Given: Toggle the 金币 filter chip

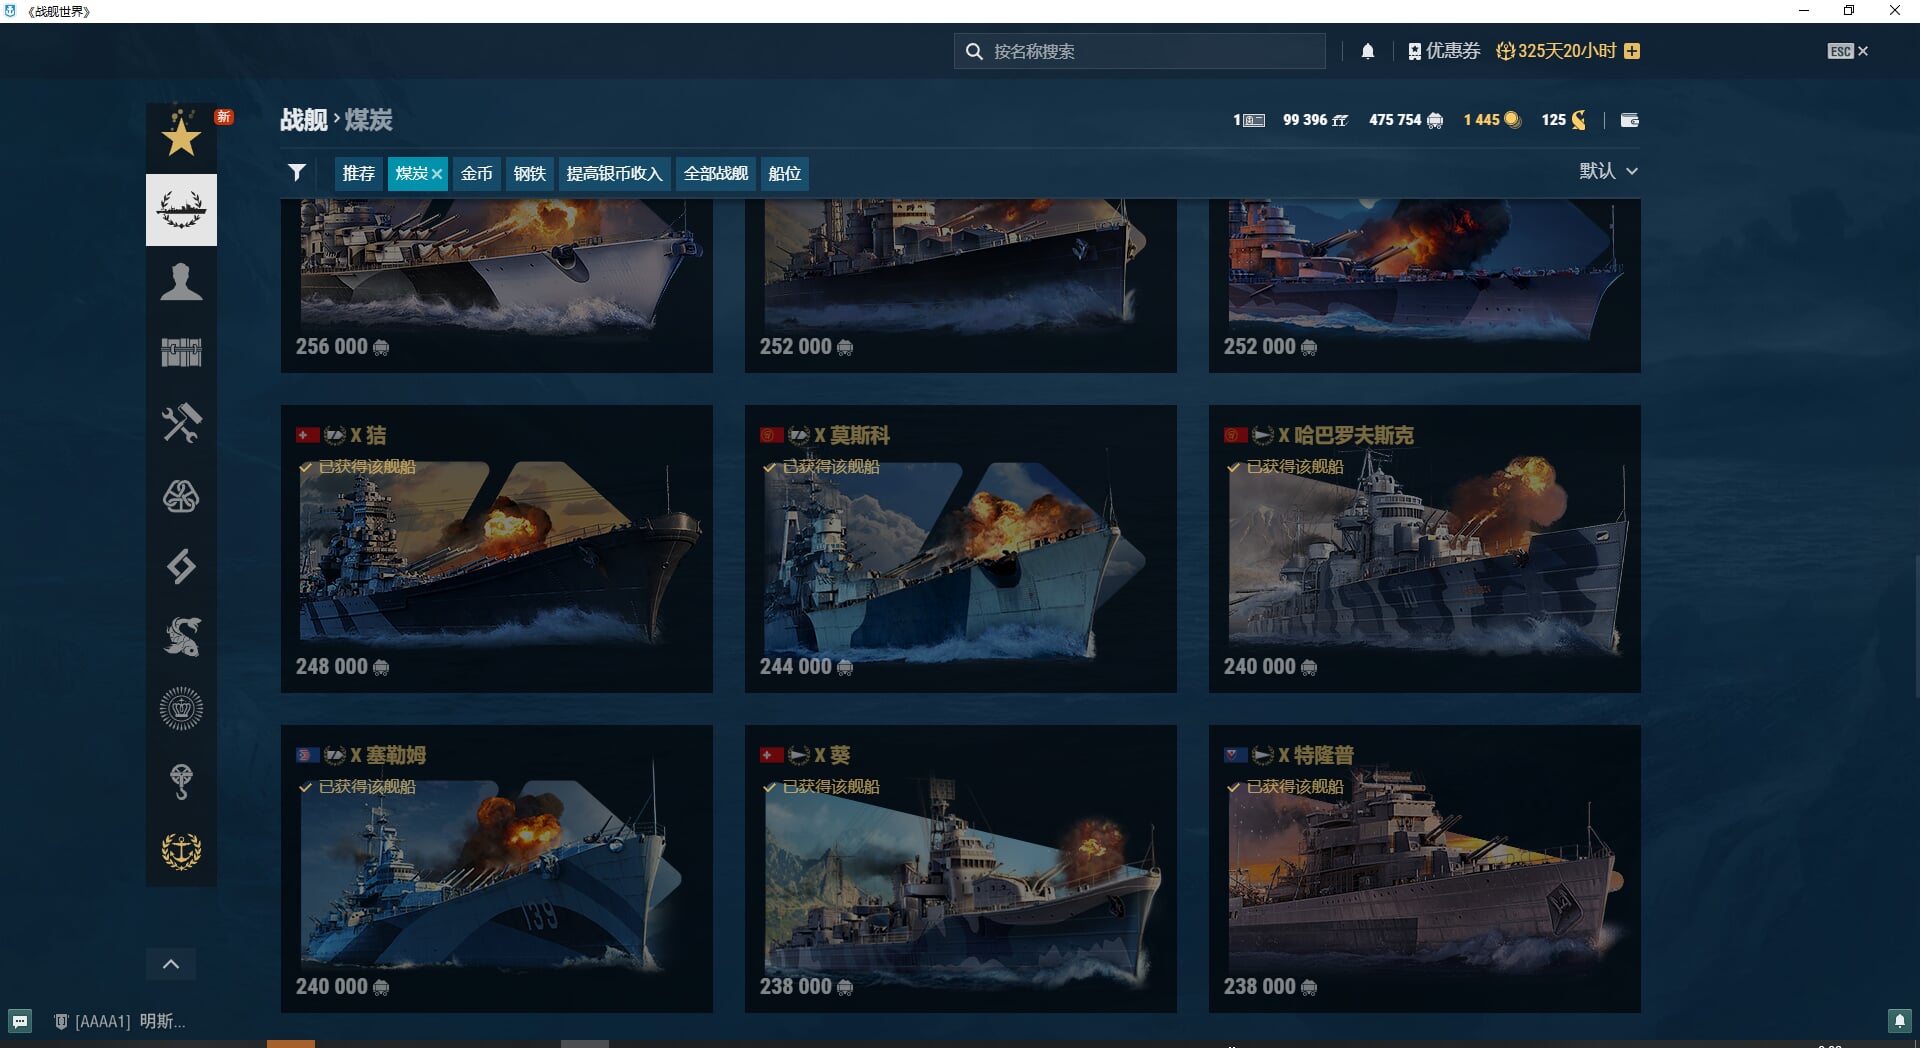Looking at the screenshot, I should [476, 173].
